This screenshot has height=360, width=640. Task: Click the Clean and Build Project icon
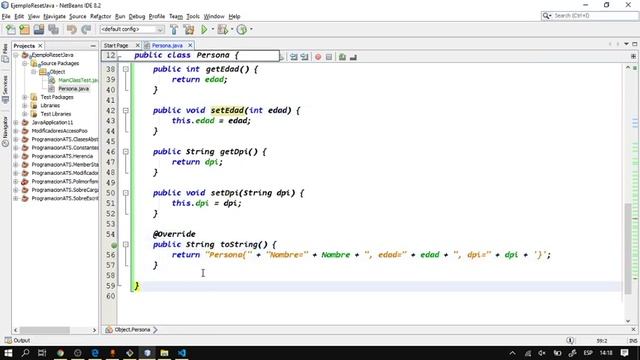[x=189, y=29]
